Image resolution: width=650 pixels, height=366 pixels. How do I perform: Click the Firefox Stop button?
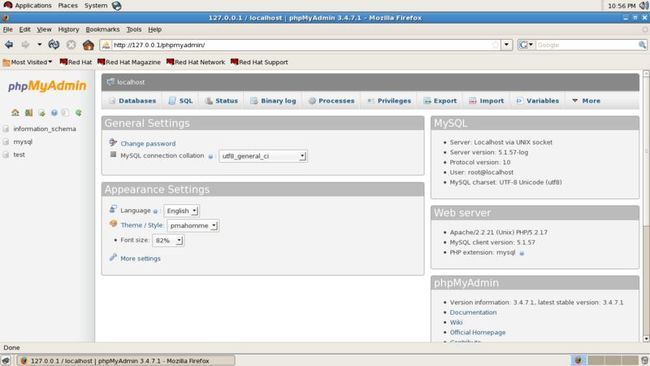pos(71,44)
